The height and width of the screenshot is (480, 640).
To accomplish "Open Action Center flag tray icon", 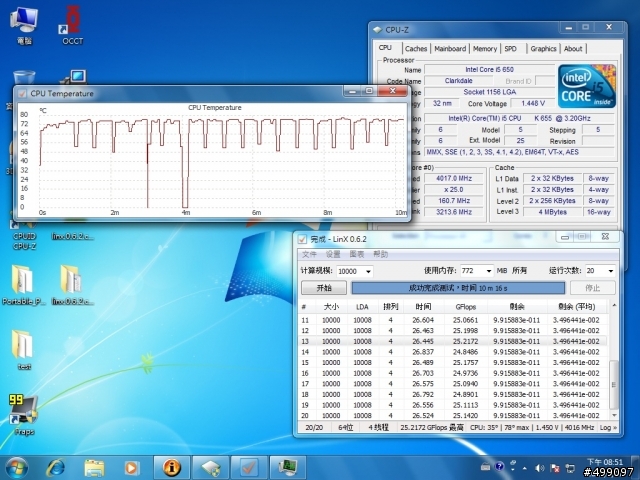I will pos(555,468).
